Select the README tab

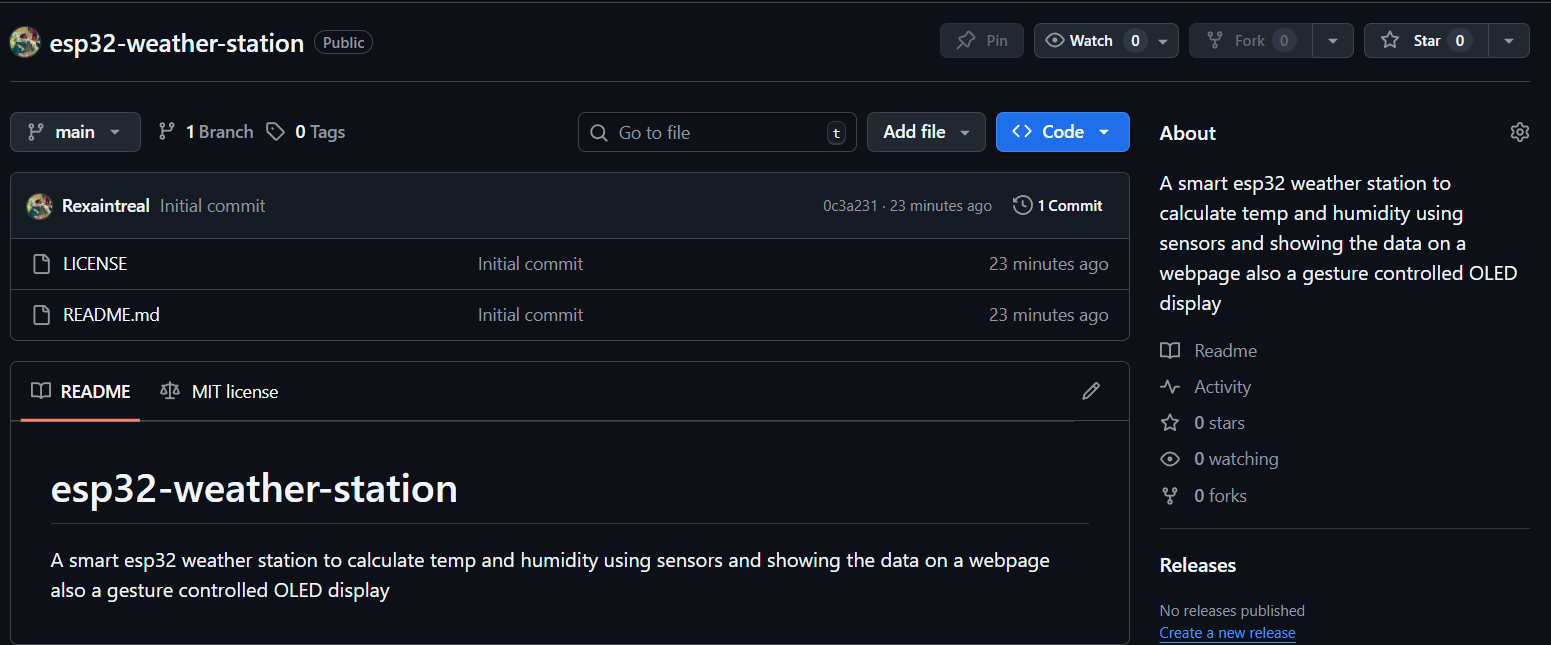81,392
